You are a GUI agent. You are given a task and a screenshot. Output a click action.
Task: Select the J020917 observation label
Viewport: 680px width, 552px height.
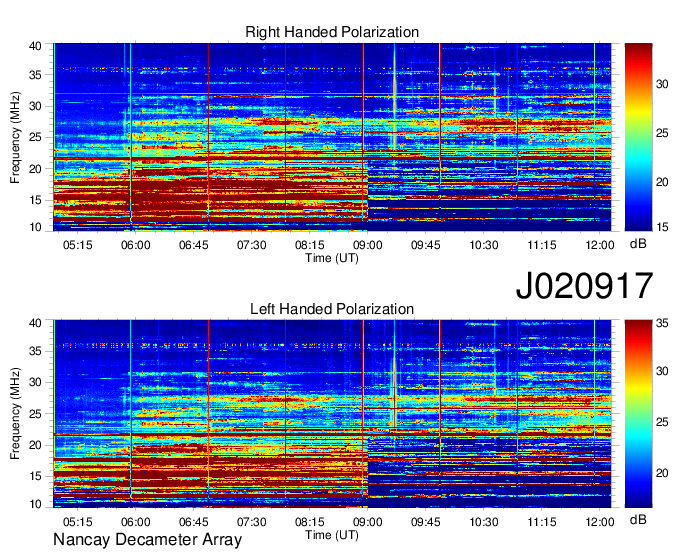pyautogui.click(x=584, y=286)
